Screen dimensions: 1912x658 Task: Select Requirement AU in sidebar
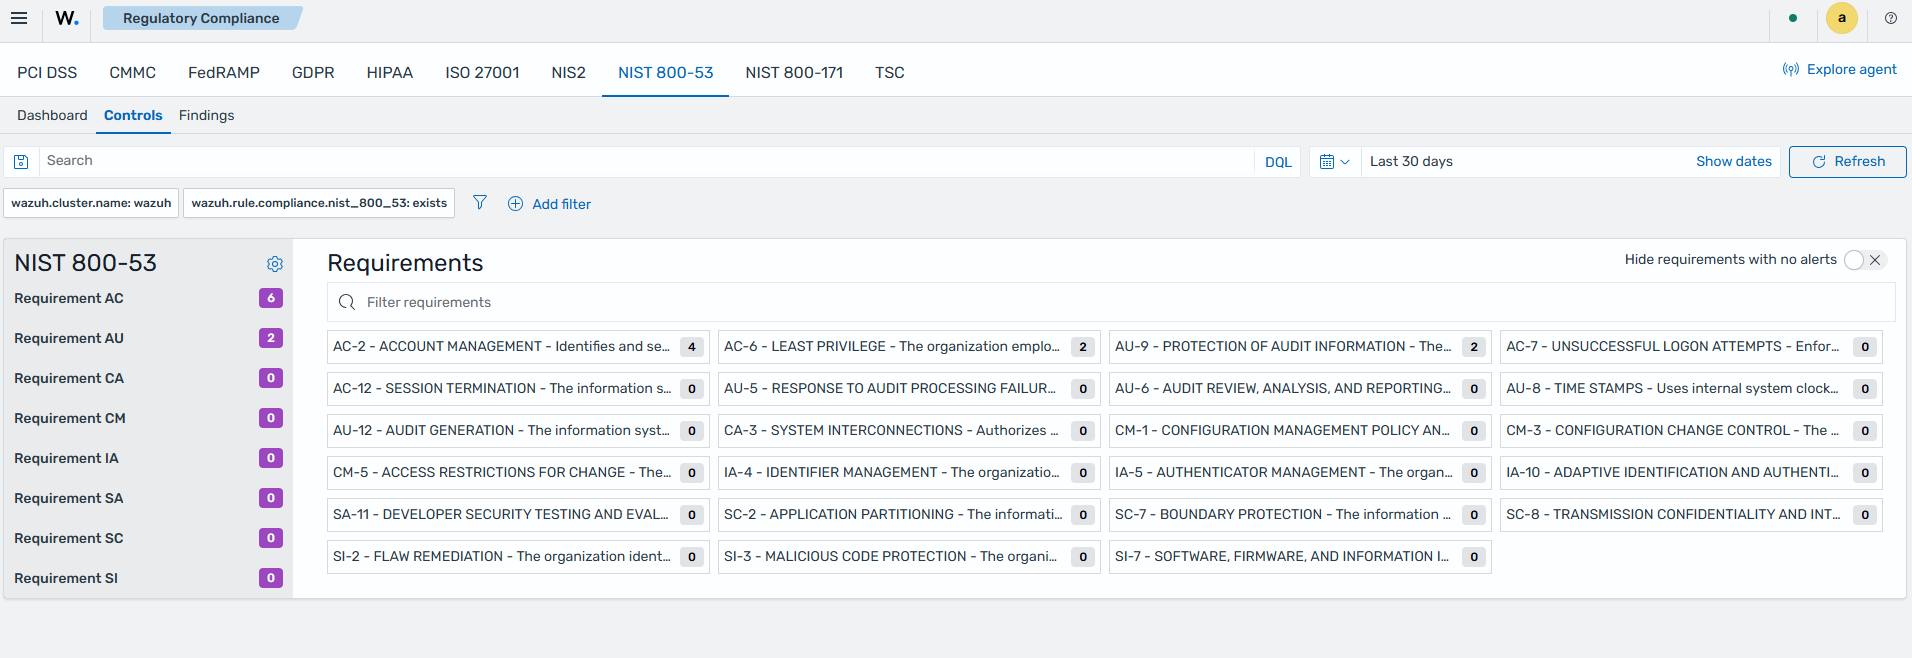pyautogui.click(x=148, y=338)
